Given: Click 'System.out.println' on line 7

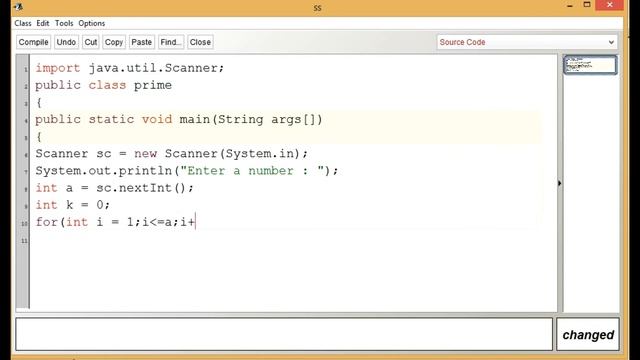Looking at the screenshot, I should coord(103,171).
